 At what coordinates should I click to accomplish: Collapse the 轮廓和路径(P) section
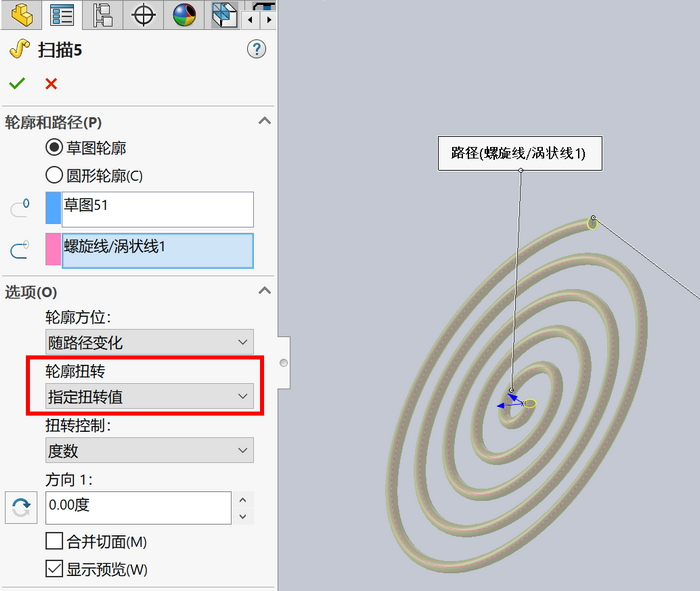pos(264,121)
